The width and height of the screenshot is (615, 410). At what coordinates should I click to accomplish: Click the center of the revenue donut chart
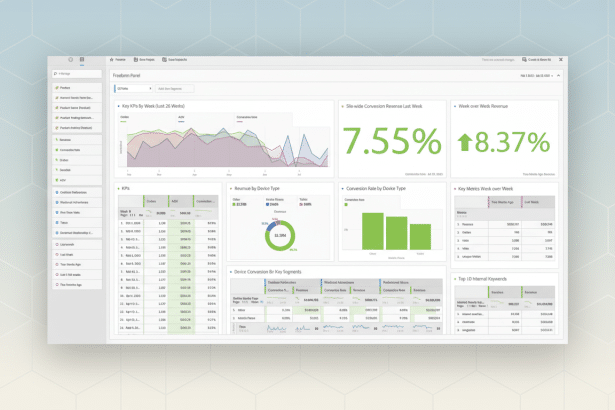point(280,235)
